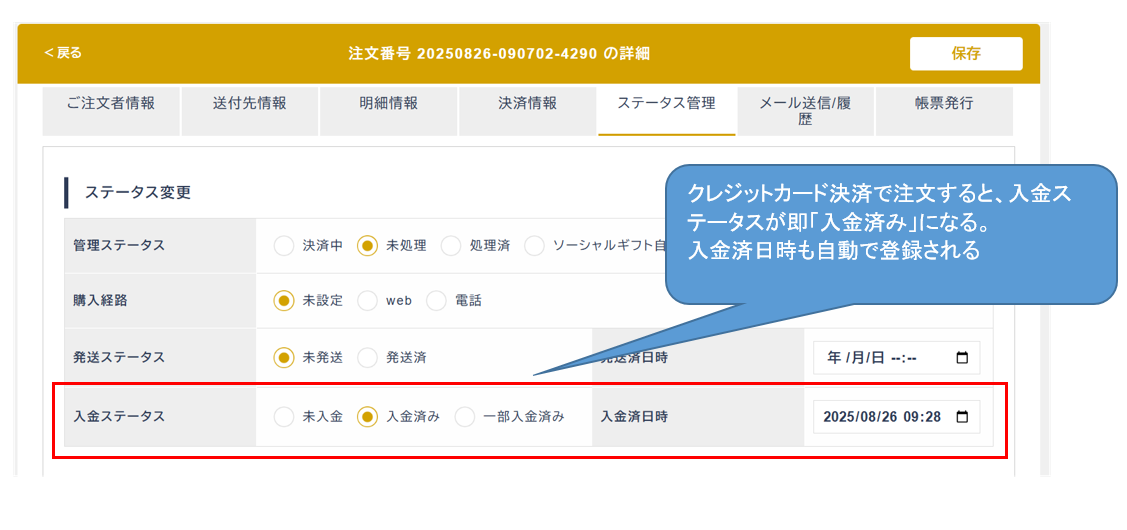This screenshot has width=1127, height=530.
Task: Set shipping status to 発送済
Action: (x=368, y=357)
